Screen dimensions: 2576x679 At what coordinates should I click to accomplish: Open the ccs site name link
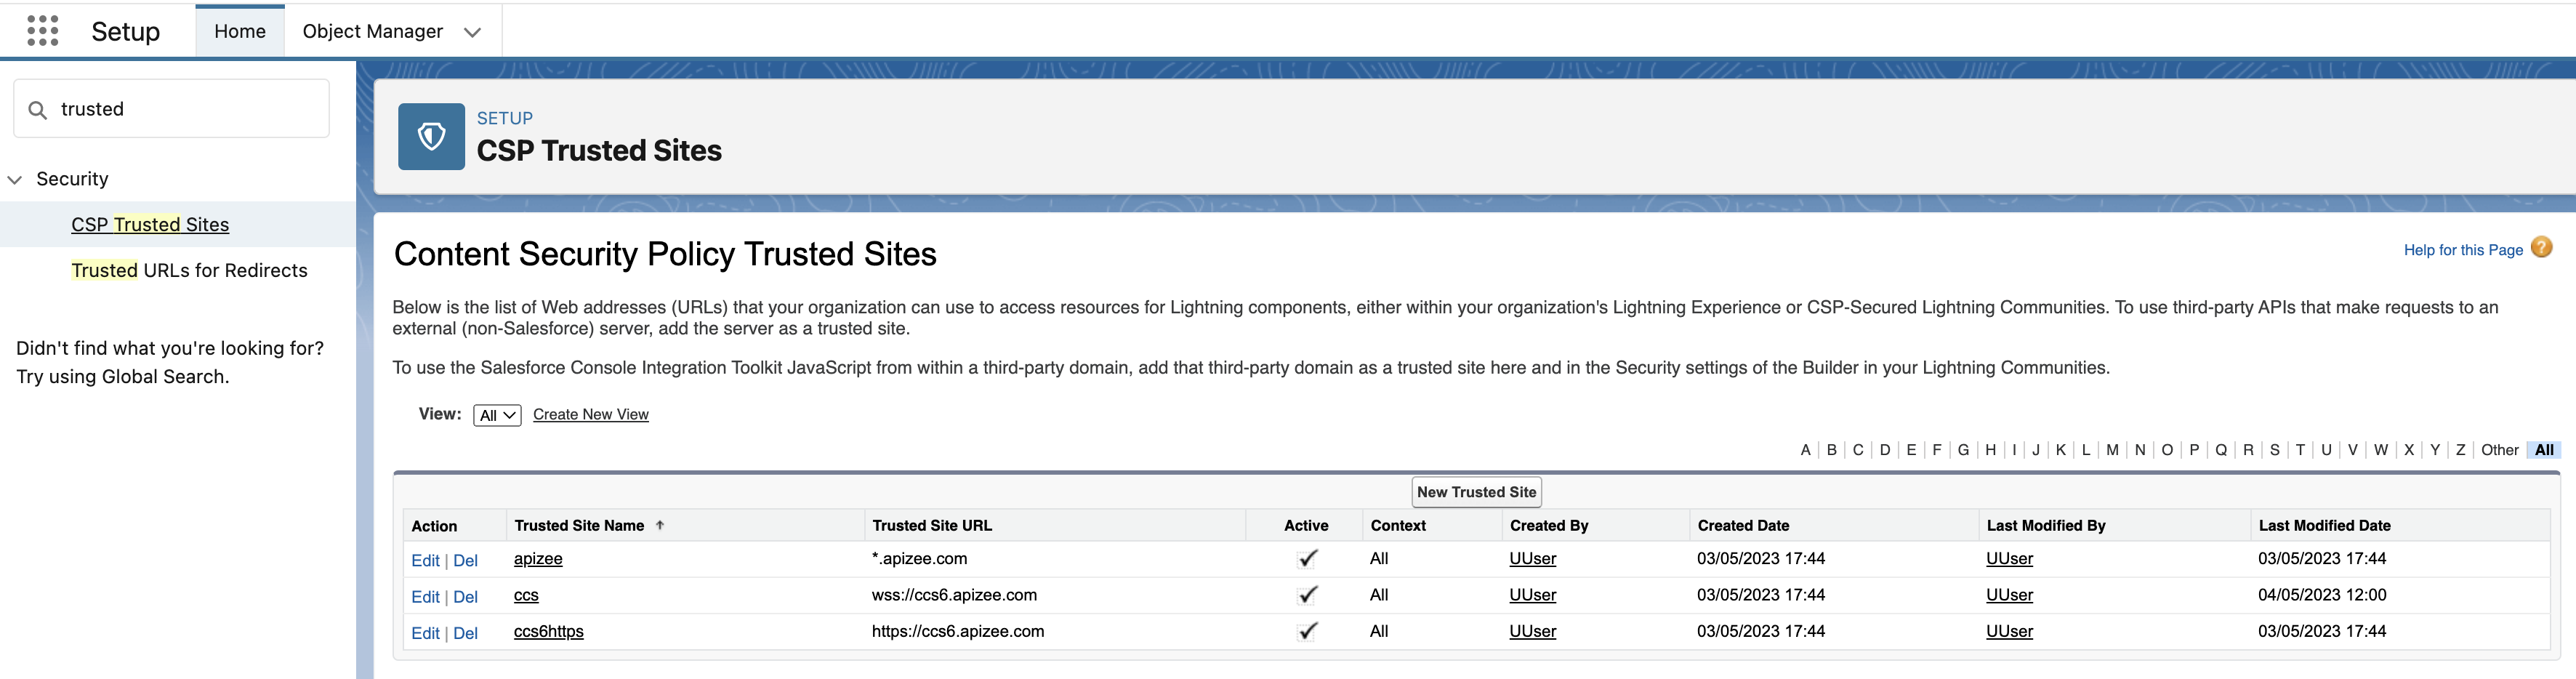526,595
